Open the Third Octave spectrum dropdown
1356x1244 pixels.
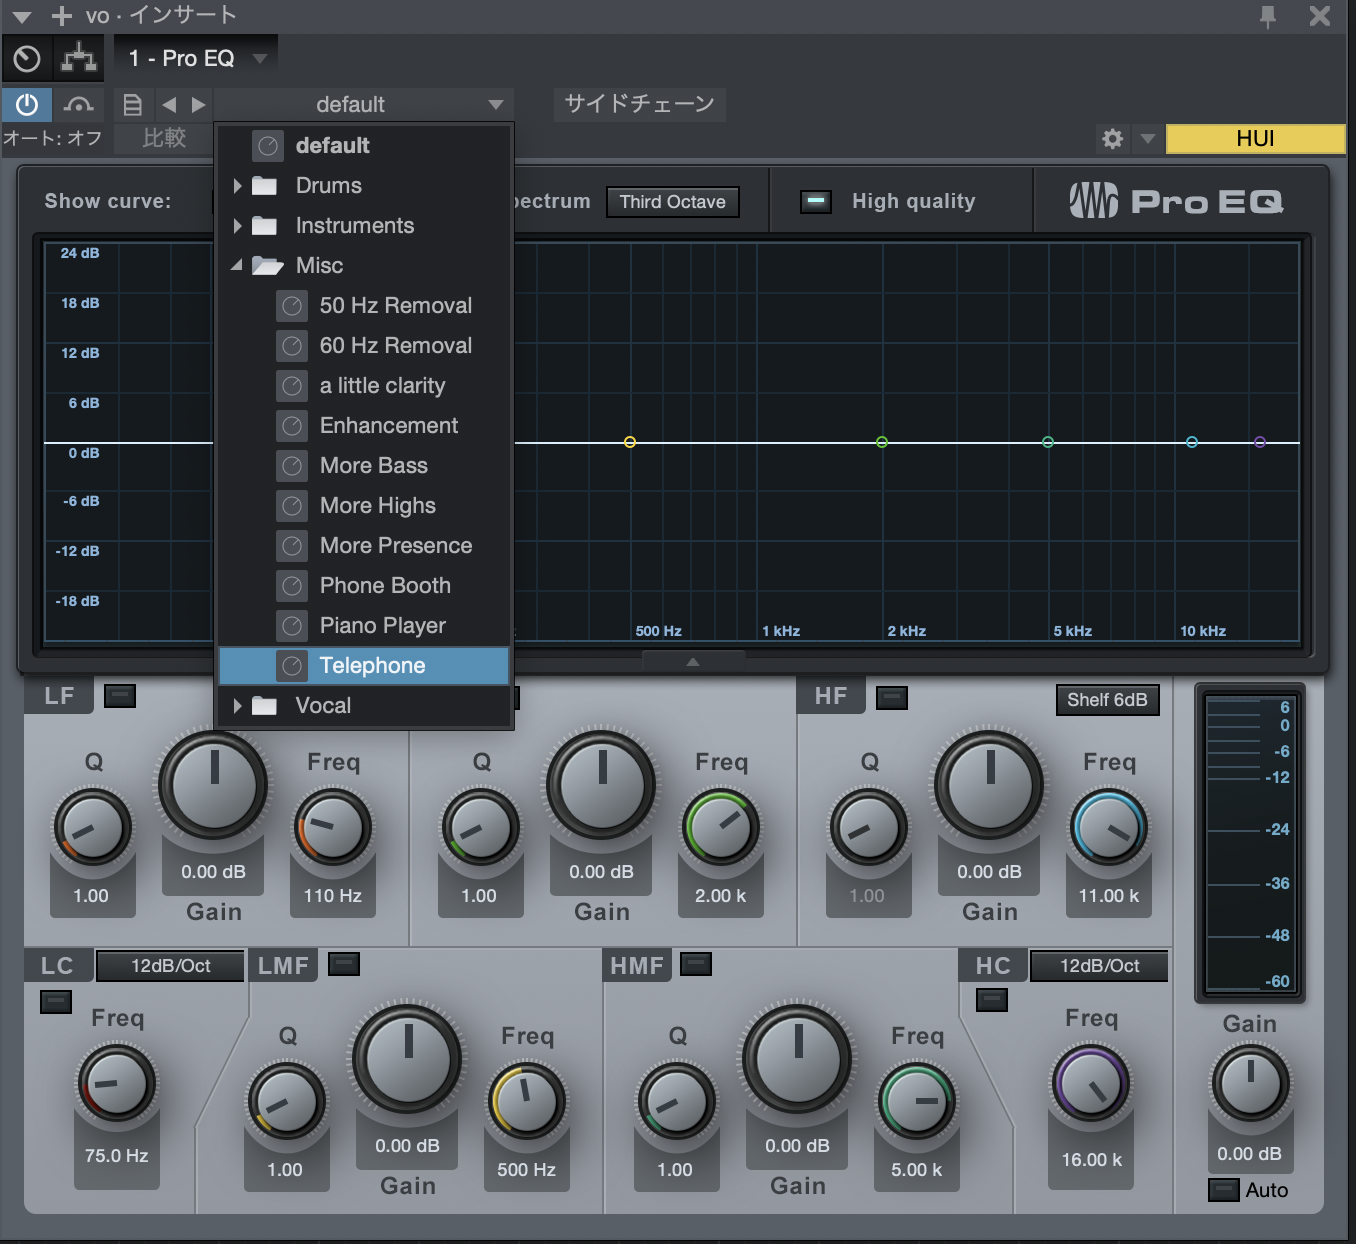point(672,202)
